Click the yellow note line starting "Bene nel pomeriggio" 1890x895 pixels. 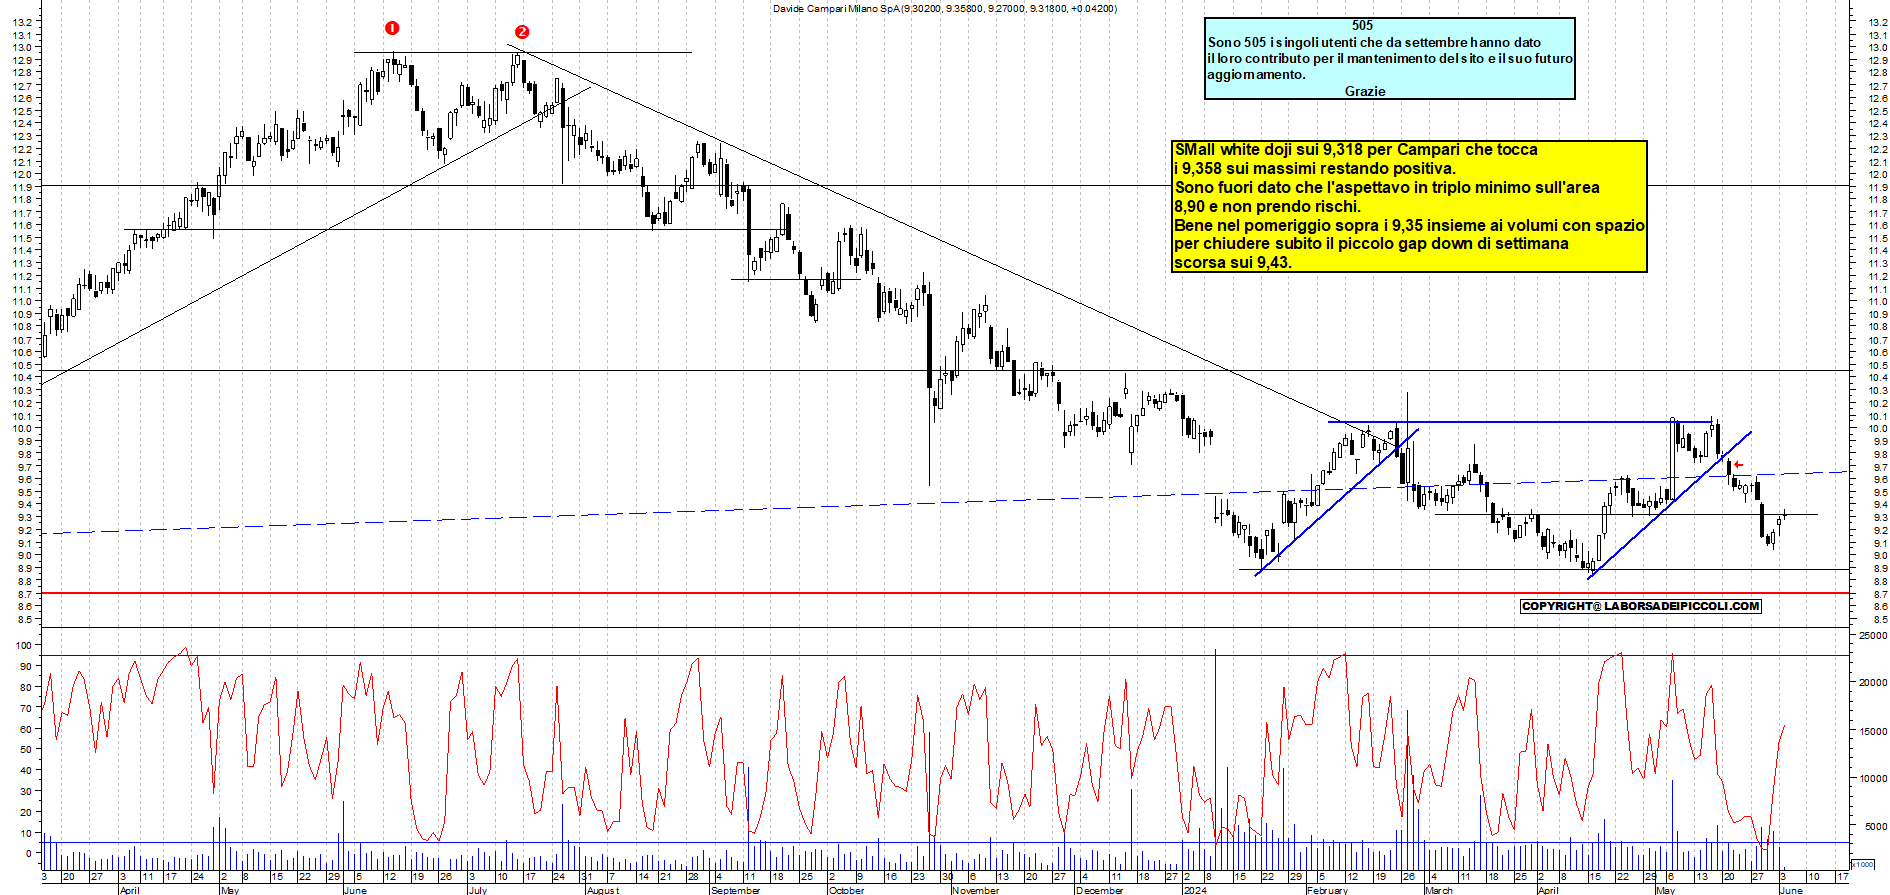(x=1409, y=226)
